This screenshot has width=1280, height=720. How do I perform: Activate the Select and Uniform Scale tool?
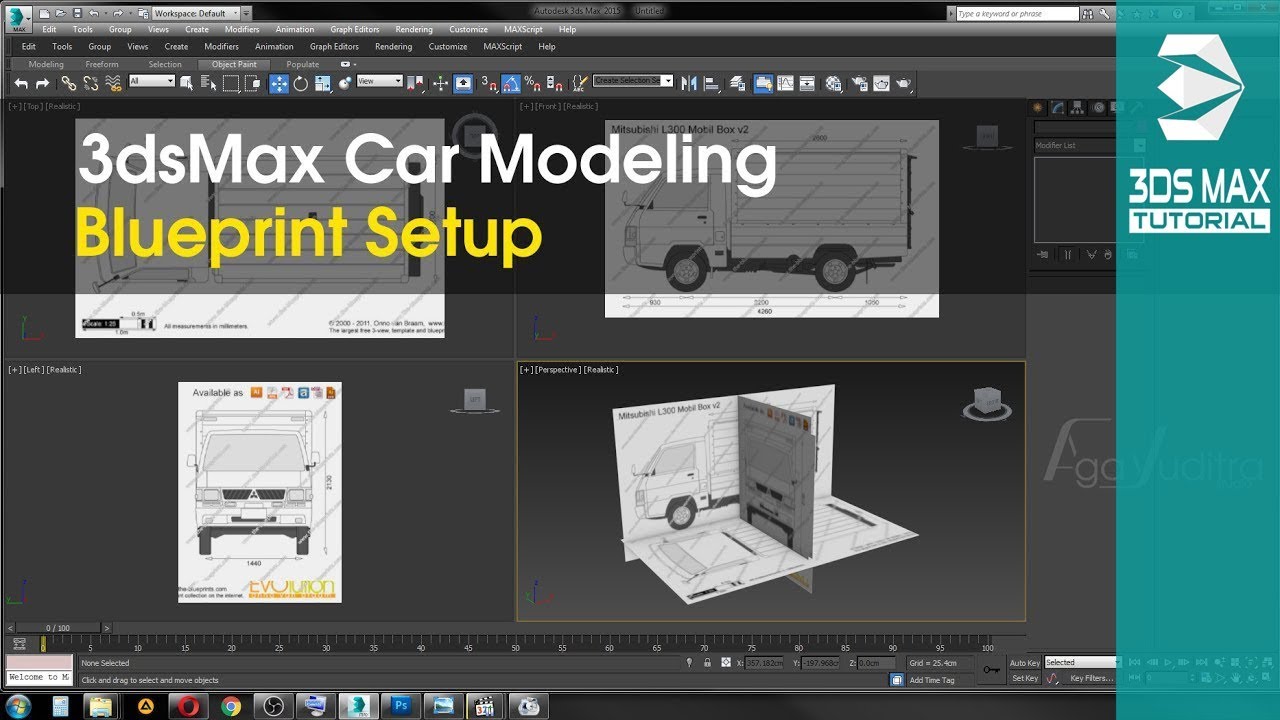click(323, 84)
